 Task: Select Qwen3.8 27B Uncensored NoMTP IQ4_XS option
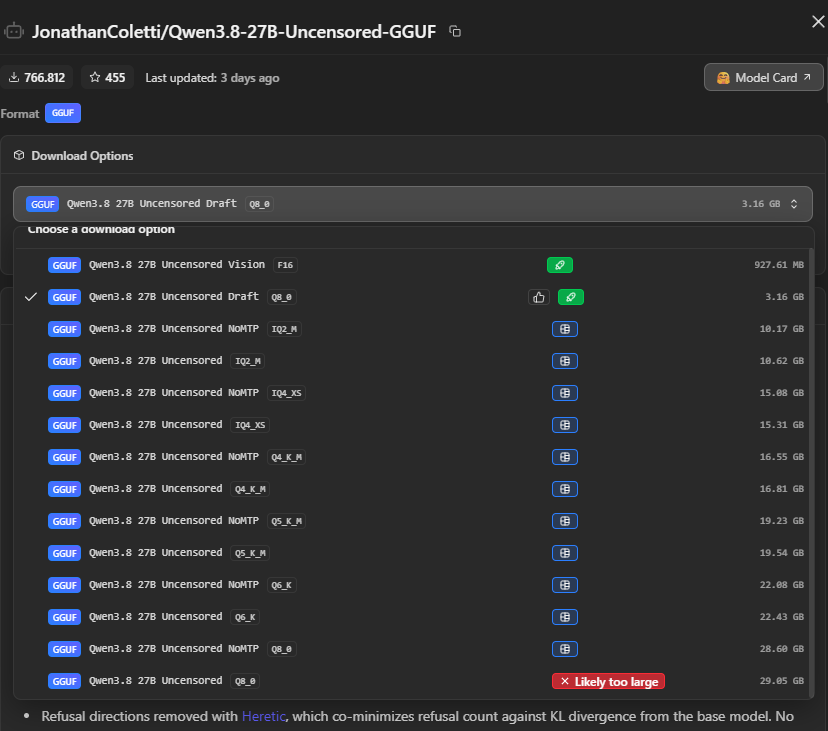(x=415, y=393)
